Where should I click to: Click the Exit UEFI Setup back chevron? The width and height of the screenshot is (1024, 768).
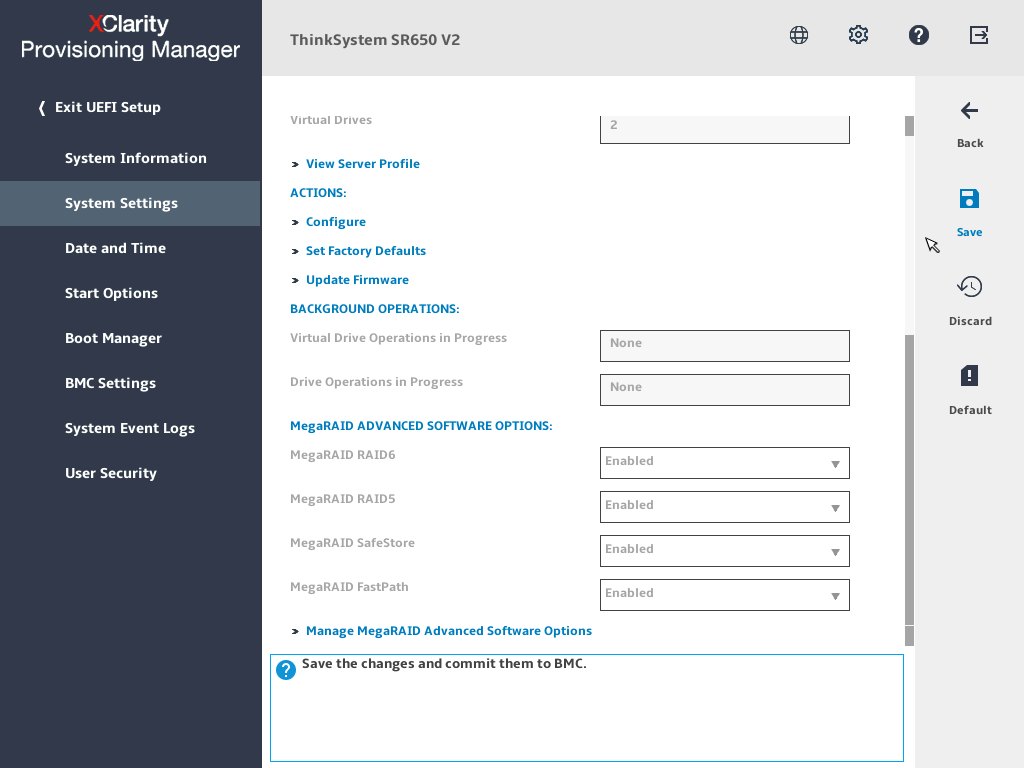(x=42, y=108)
